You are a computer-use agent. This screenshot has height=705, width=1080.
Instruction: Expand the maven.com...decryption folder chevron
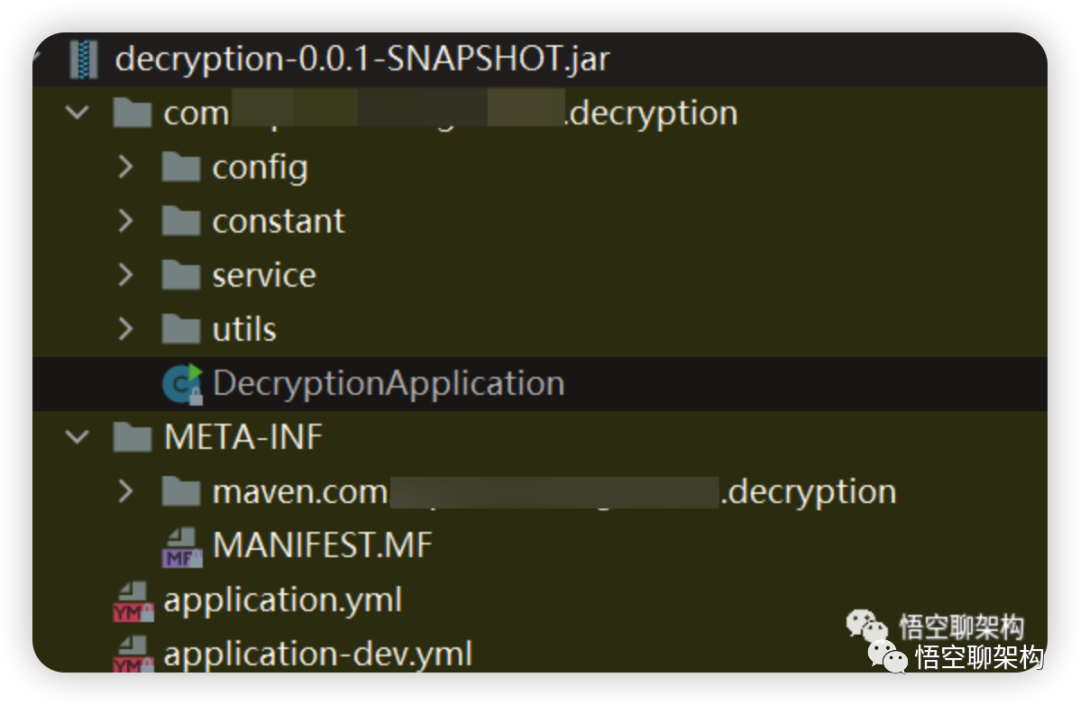125,492
